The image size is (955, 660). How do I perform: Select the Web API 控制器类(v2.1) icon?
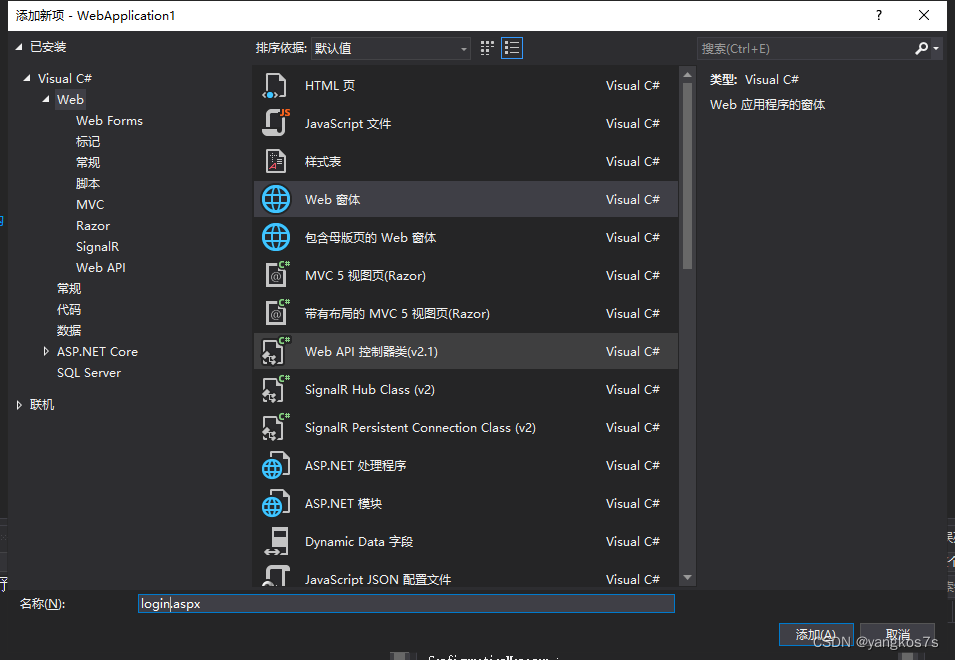tap(275, 351)
